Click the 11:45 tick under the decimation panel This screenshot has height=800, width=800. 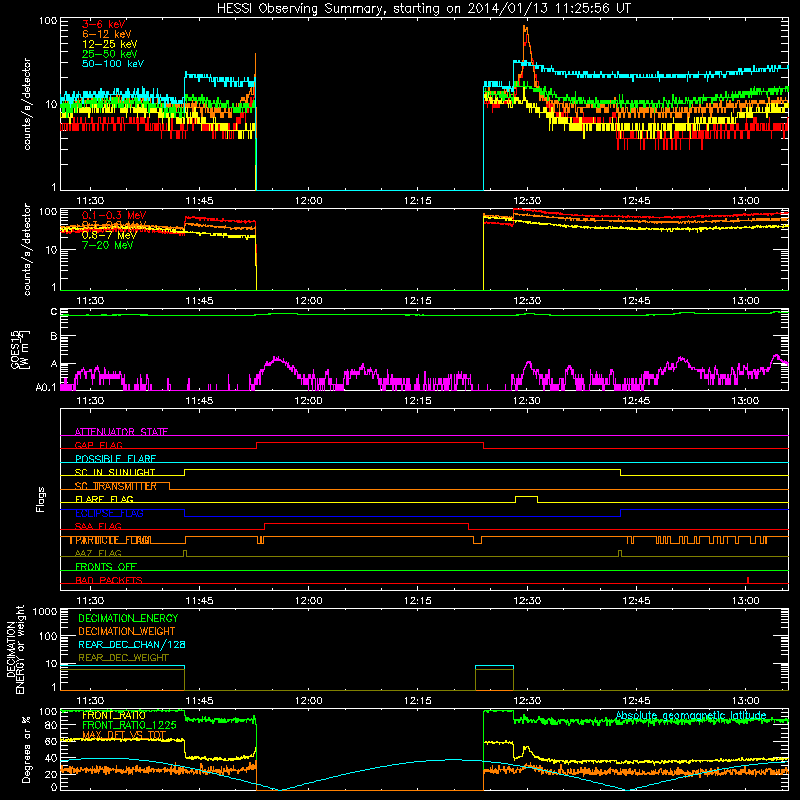click(x=199, y=701)
